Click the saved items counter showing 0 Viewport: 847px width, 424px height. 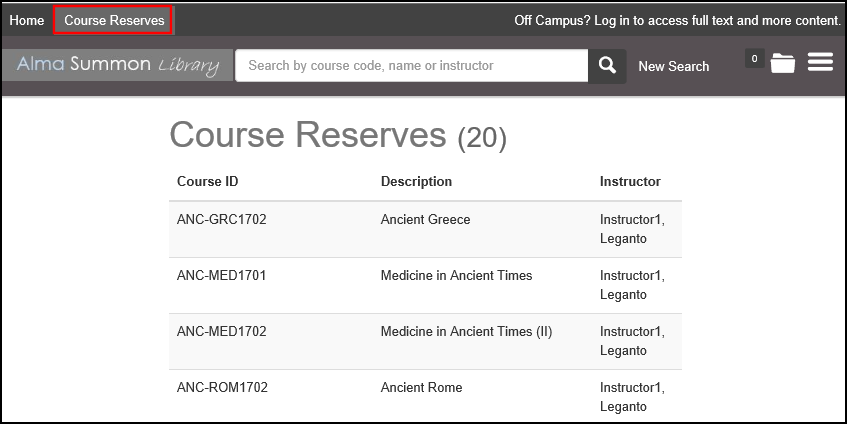[754, 58]
